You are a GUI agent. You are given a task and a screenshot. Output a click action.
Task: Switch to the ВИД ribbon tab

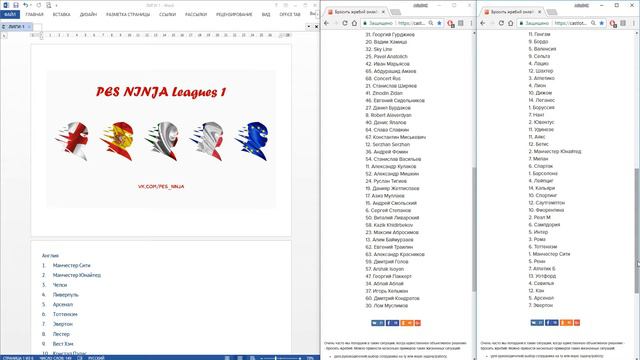[x=266, y=14]
